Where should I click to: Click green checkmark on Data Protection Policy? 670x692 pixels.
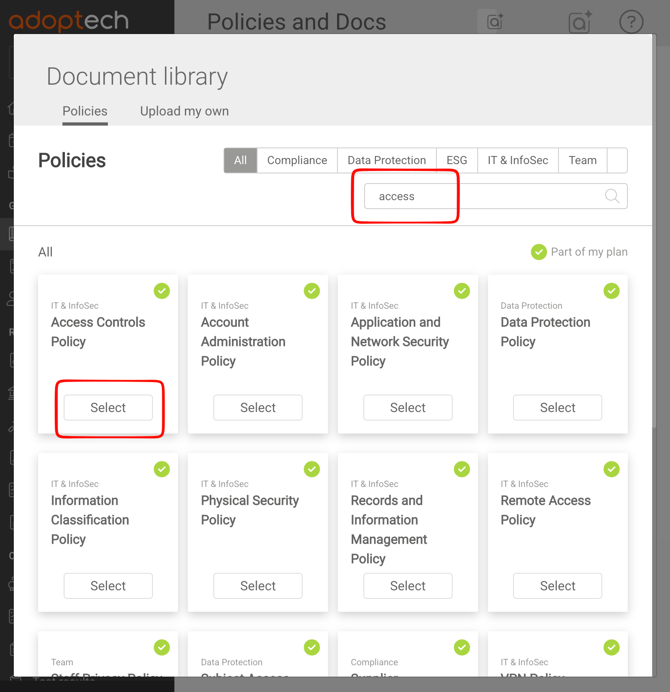[x=611, y=291]
